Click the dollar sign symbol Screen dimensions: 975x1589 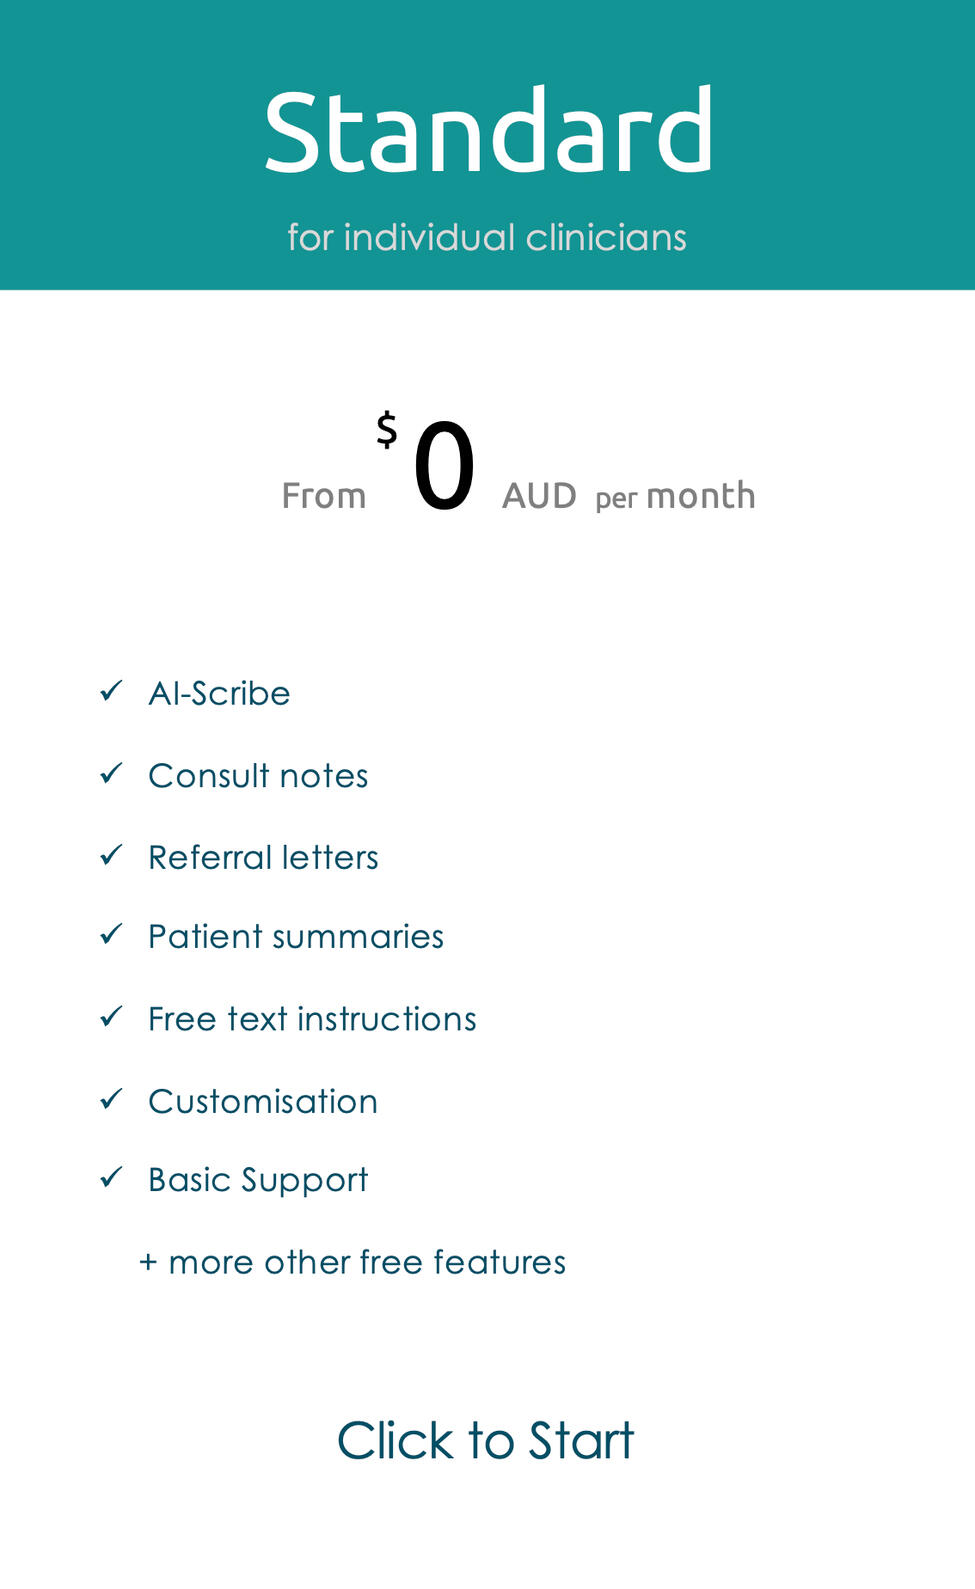387,430
